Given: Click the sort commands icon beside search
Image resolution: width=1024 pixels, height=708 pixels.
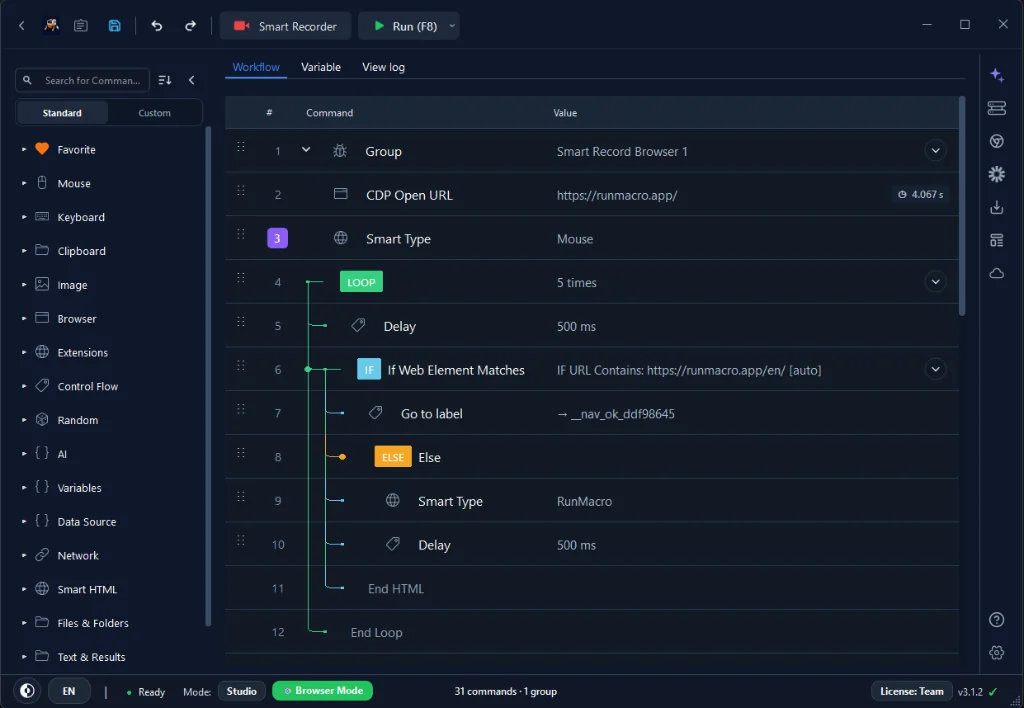Looking at the screenshot, I should click(165, 80).
